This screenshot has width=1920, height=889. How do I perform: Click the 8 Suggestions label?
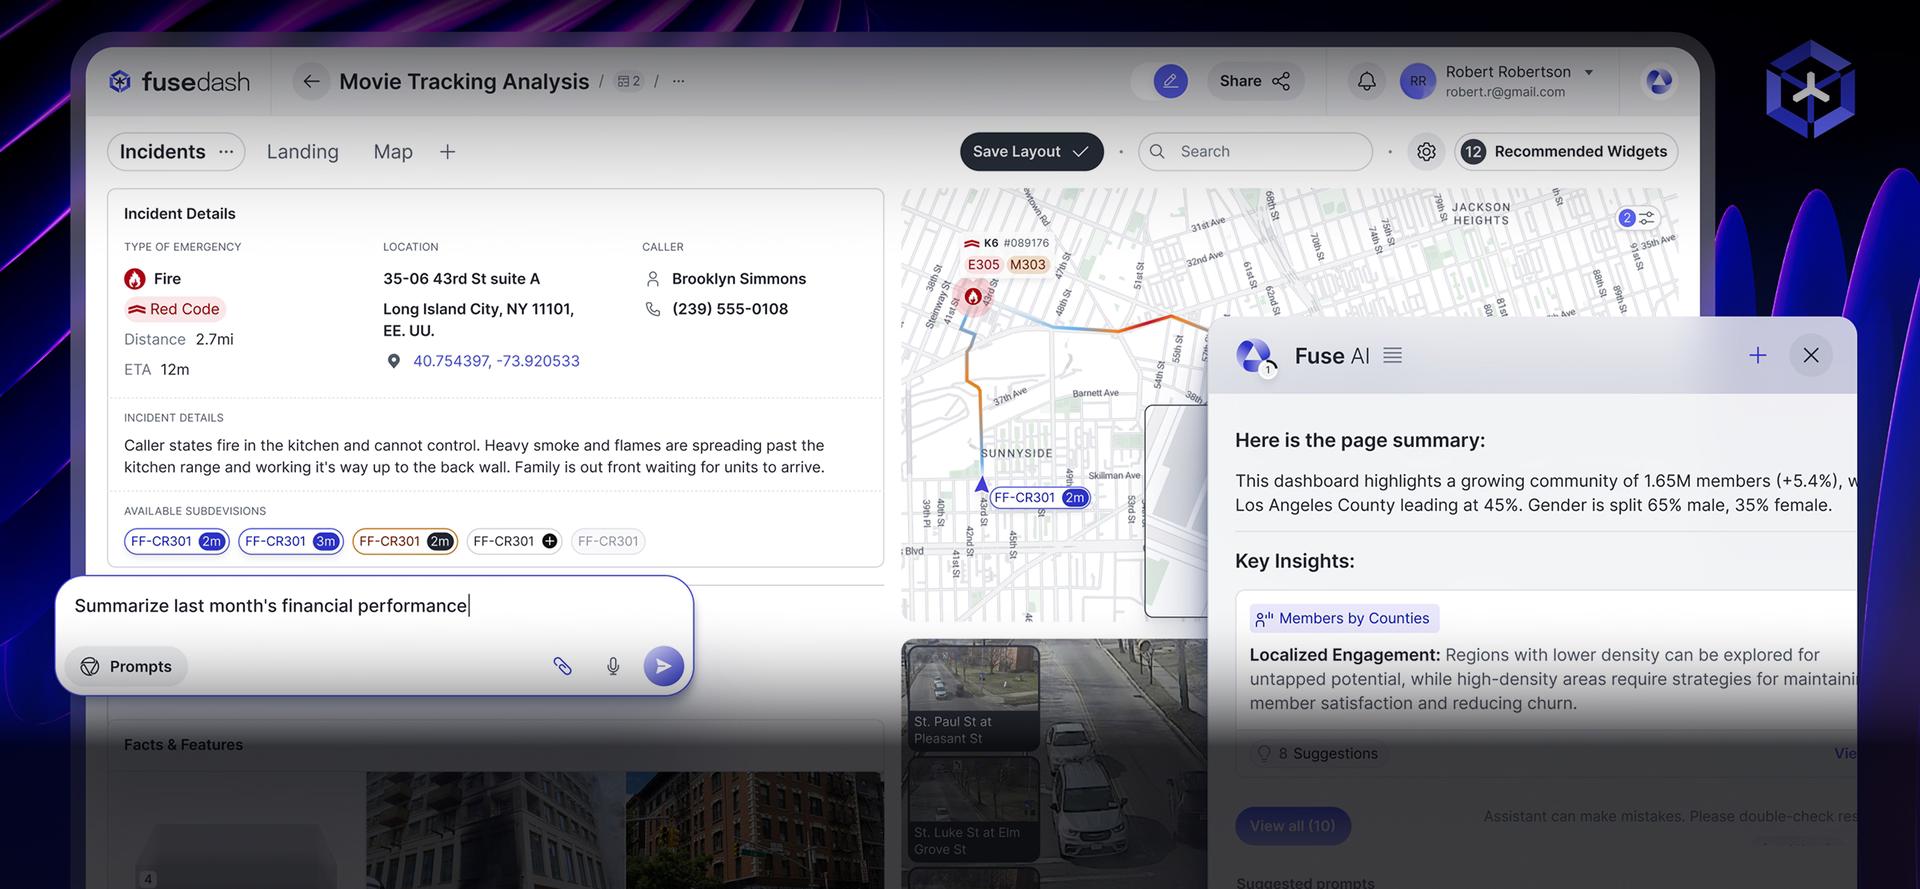(1328, 753)
